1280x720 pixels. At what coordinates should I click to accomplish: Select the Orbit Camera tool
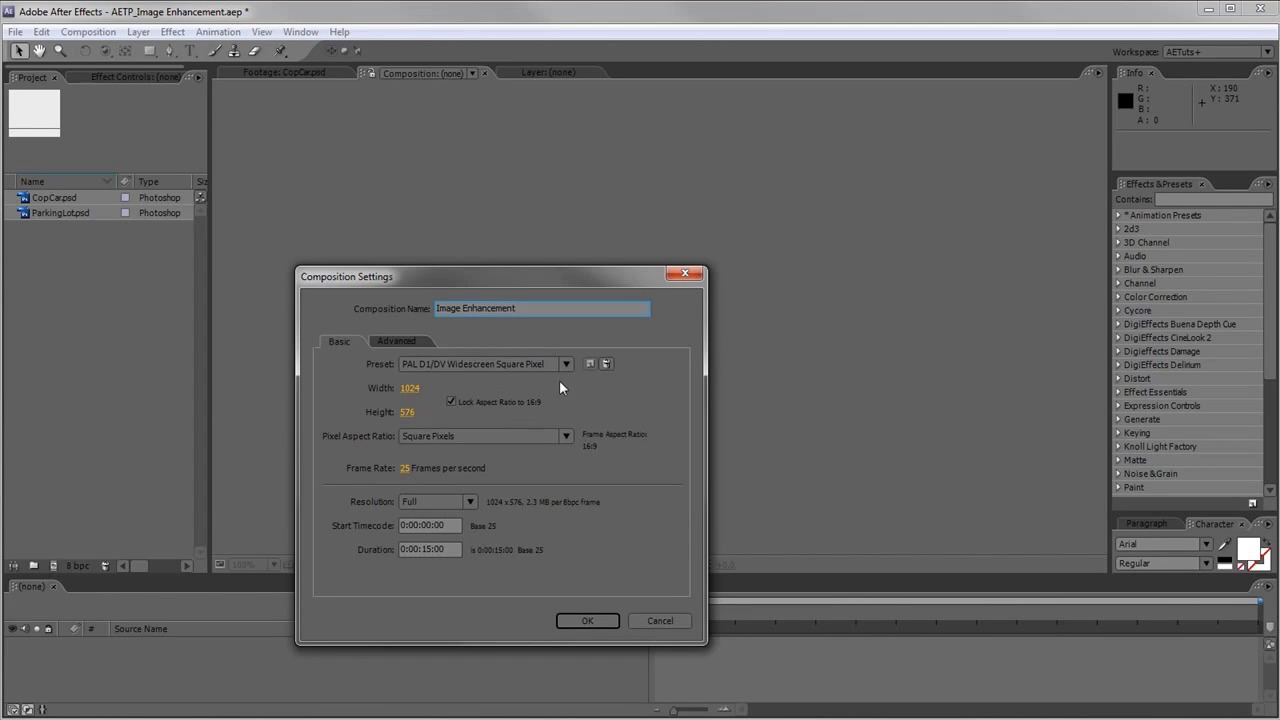(105, 51)
